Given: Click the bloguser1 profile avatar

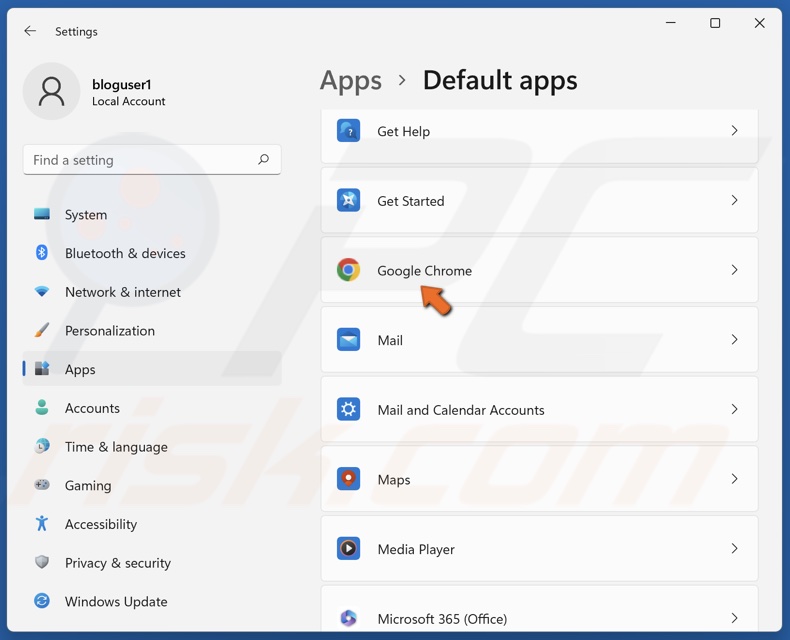Looking at the screenshot, I should 51,91.
